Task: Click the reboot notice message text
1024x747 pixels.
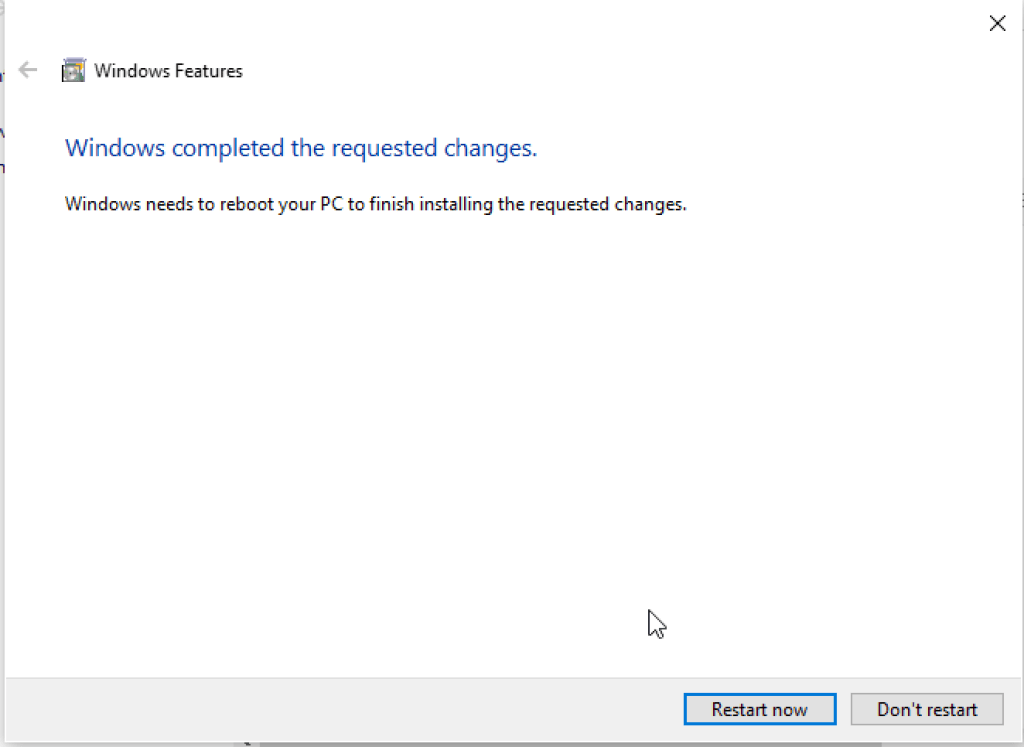Action: [375, 204]
